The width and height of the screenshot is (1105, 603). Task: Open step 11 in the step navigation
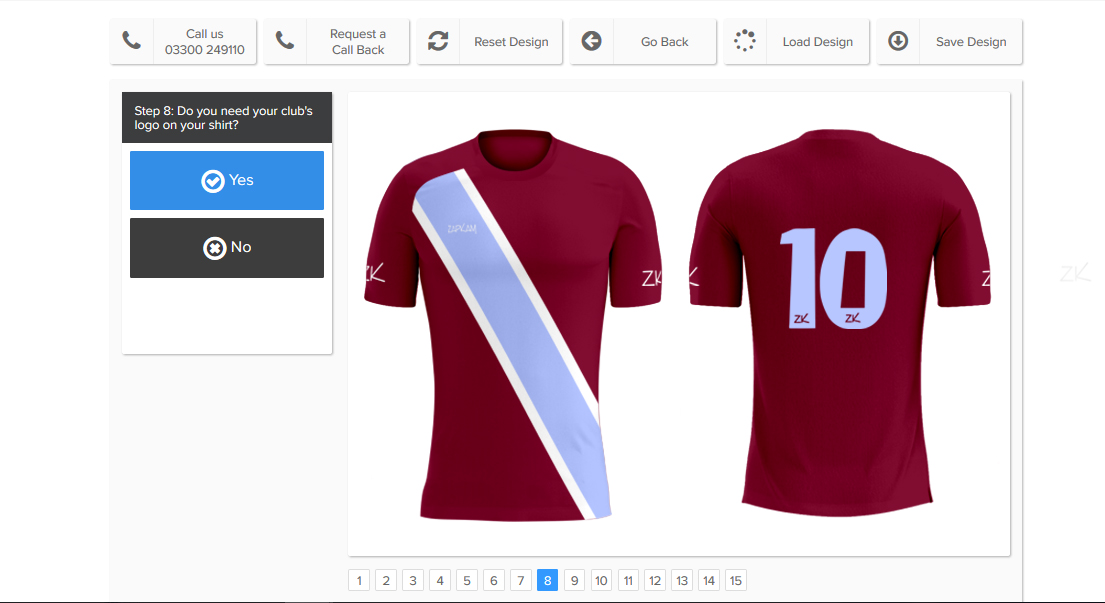[628, 580]
